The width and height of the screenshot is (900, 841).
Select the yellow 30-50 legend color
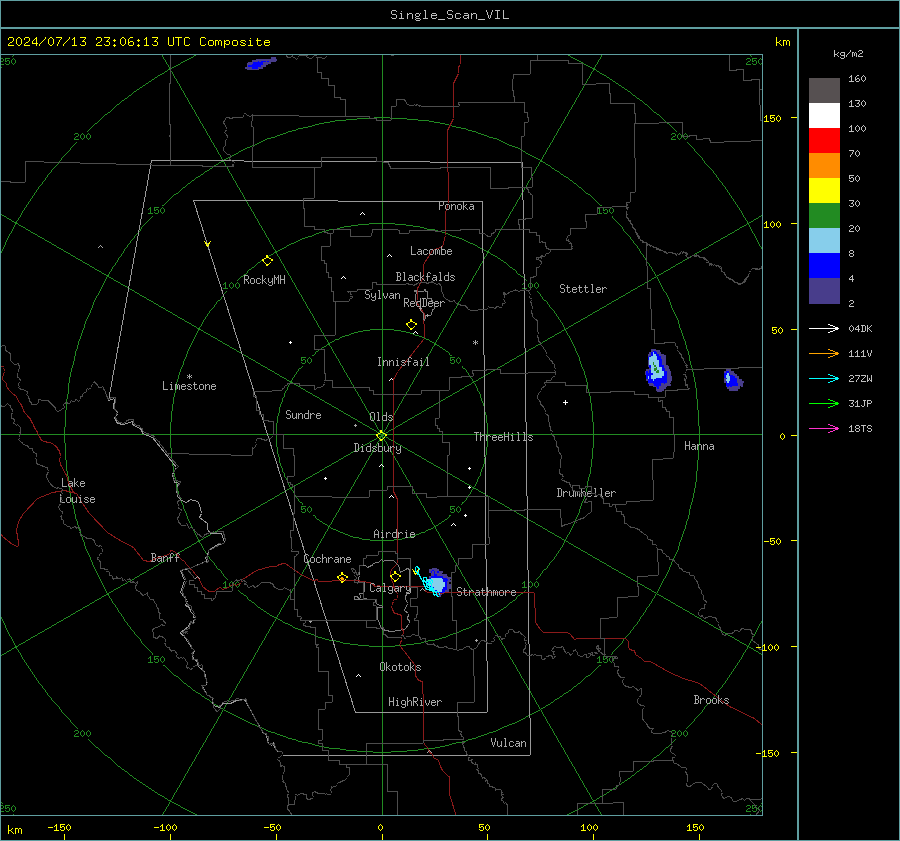(x=824, y=191)
